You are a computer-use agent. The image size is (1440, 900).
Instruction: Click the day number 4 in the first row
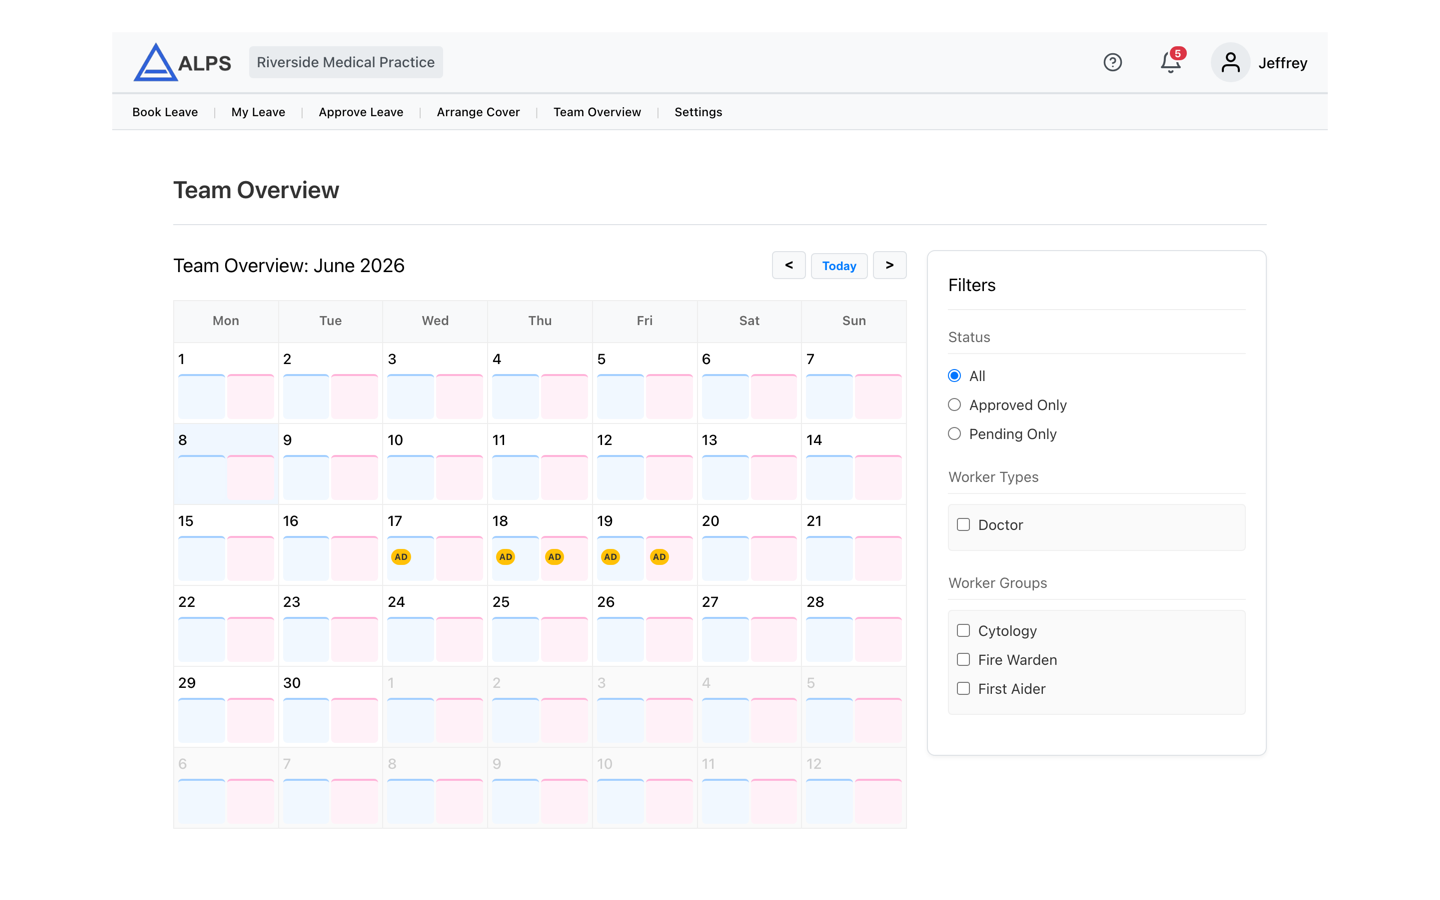pyautogui.click(x=497, y=359)
